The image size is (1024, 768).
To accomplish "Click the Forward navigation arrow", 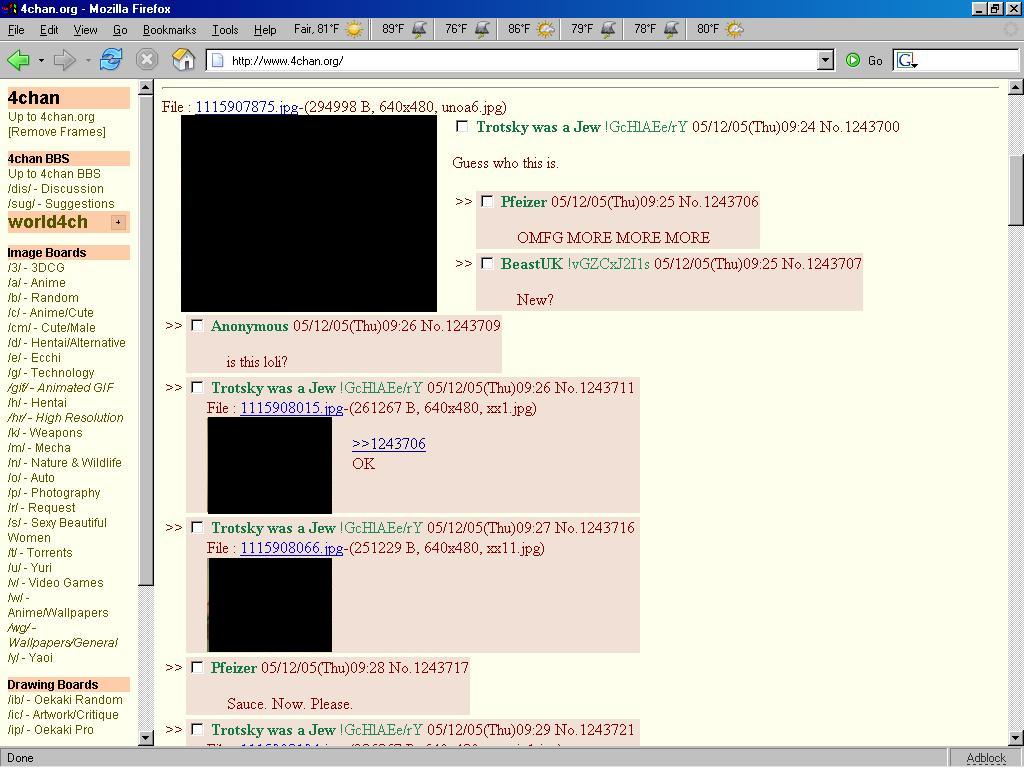I will [x=65, y=60].
